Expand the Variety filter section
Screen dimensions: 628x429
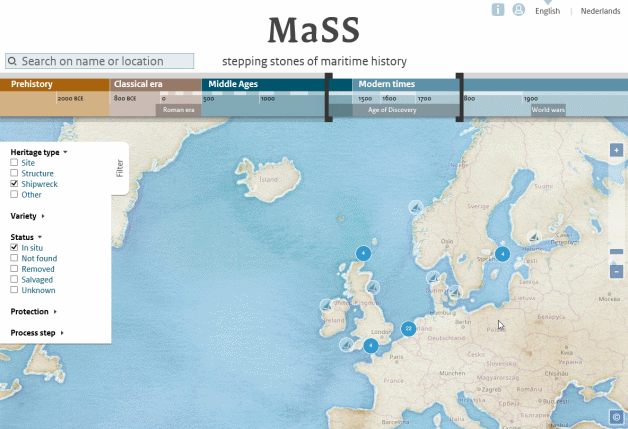pos(28,215)
